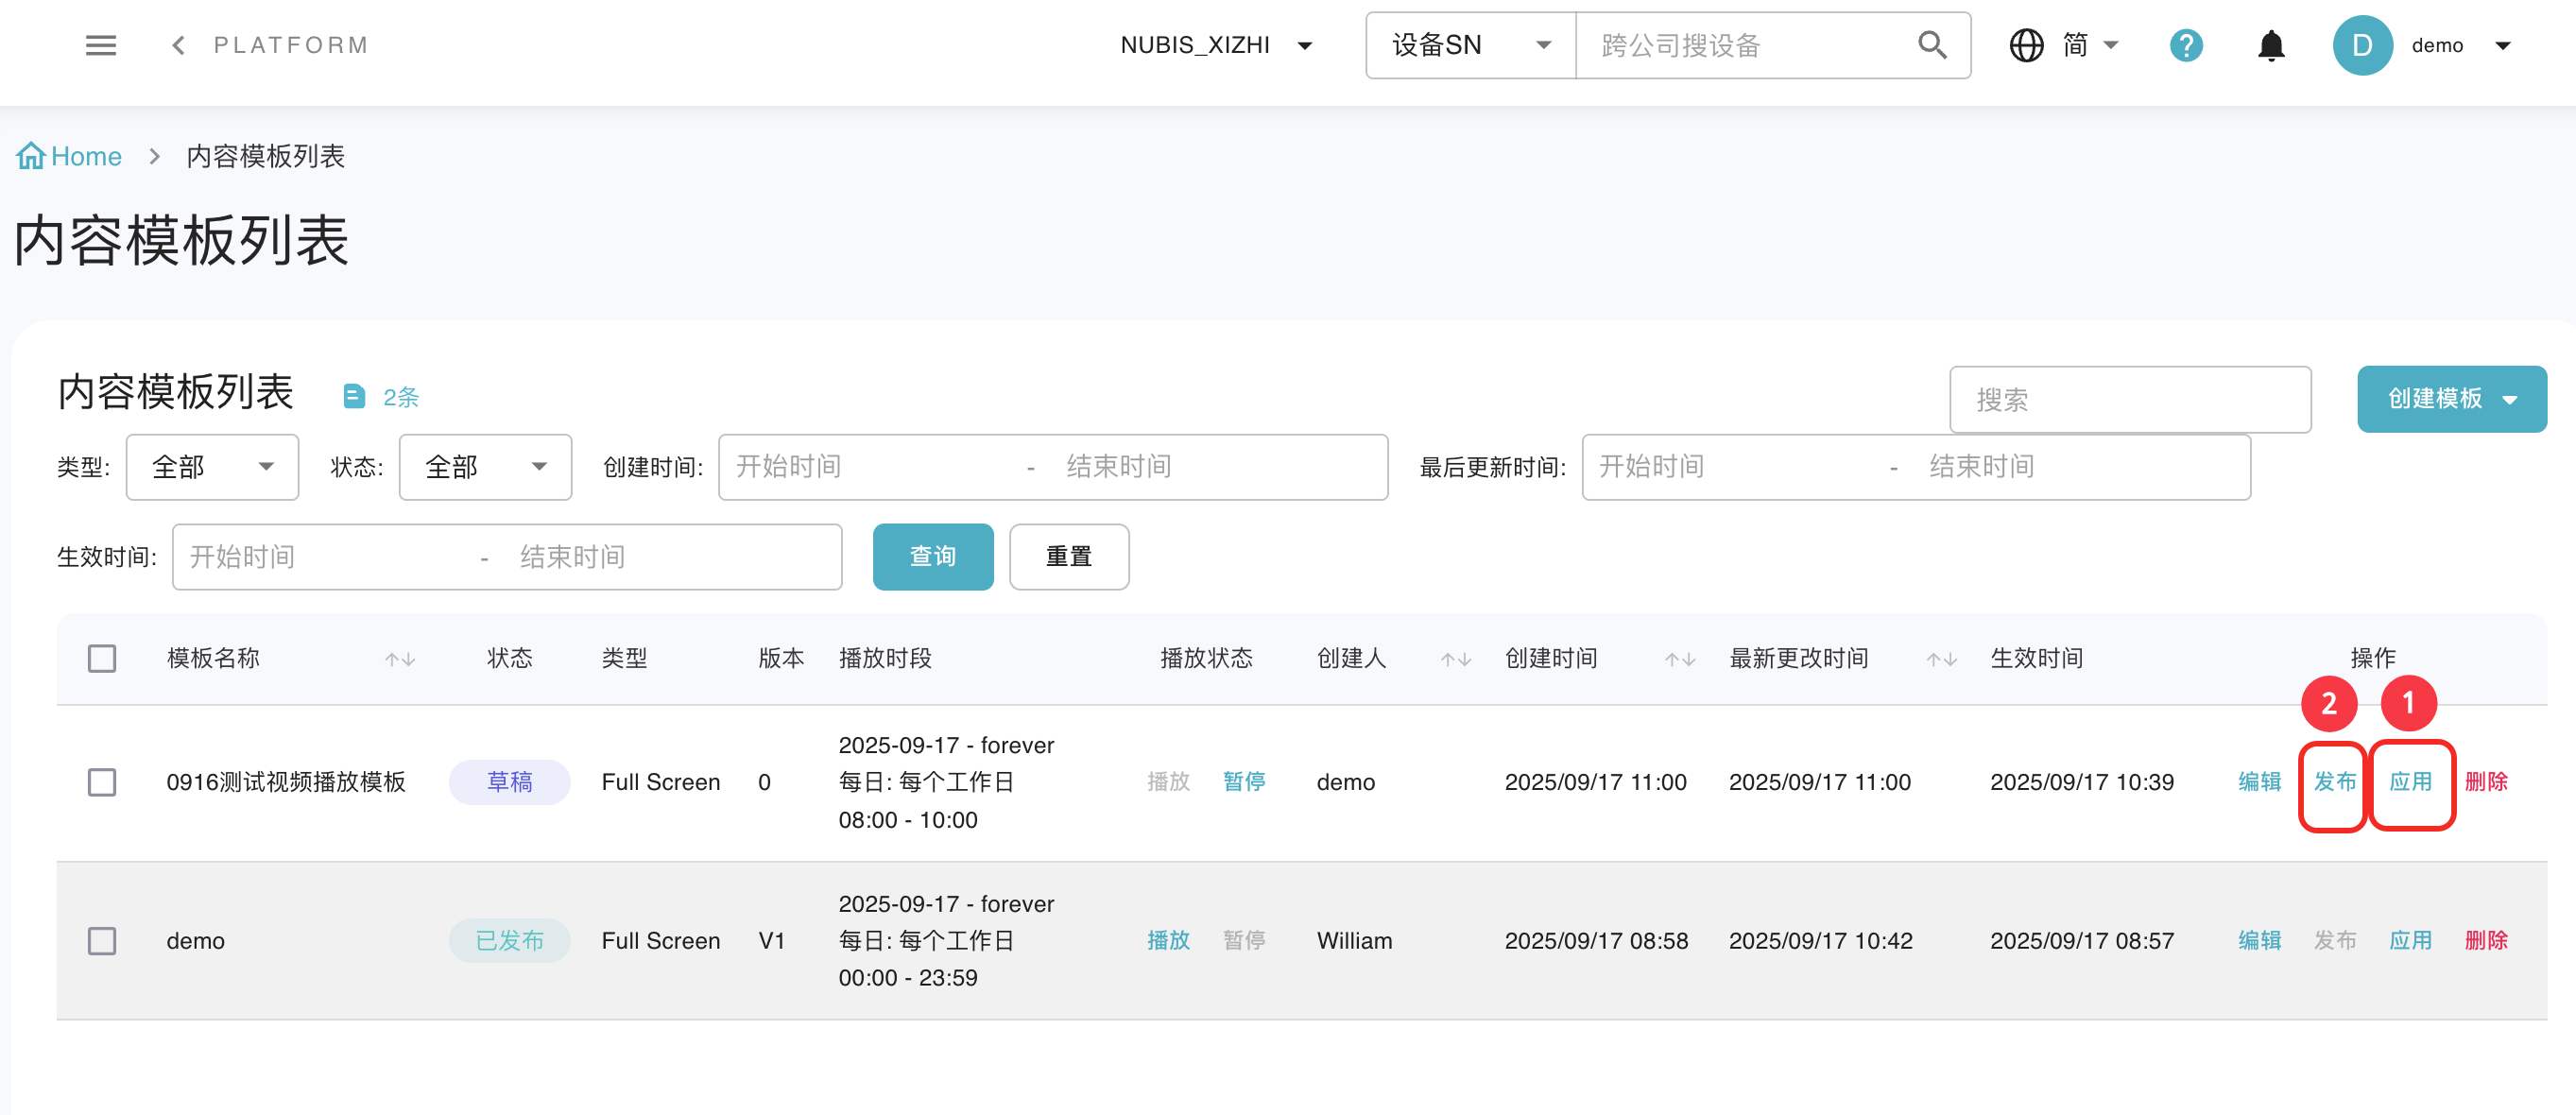Toggle the select-all header checkbox
Viewport: 2576px width, 1115px height.
102,659
